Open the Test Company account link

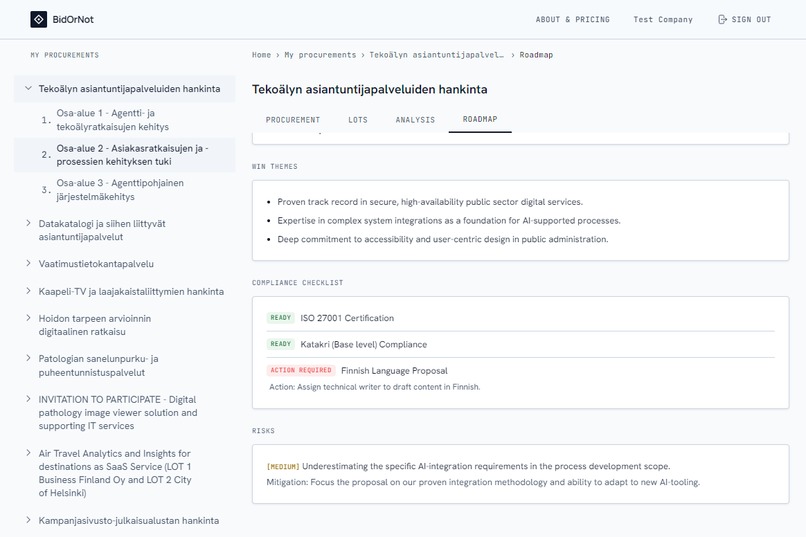[x=663, y=20]
